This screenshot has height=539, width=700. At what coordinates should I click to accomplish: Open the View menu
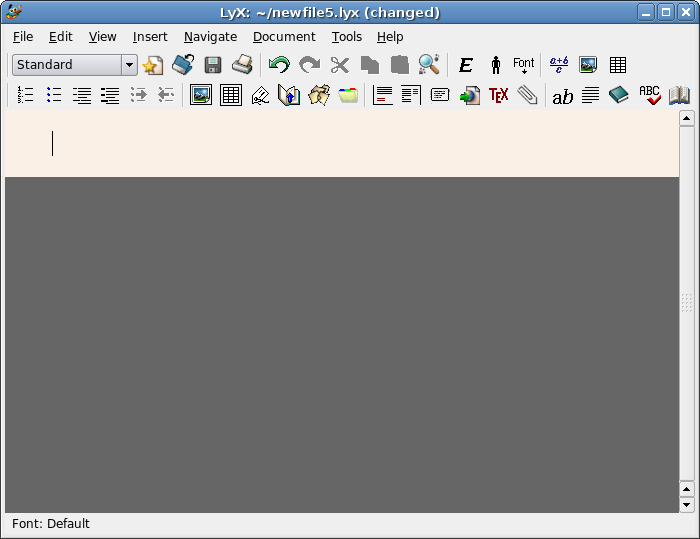click(102, 37)
